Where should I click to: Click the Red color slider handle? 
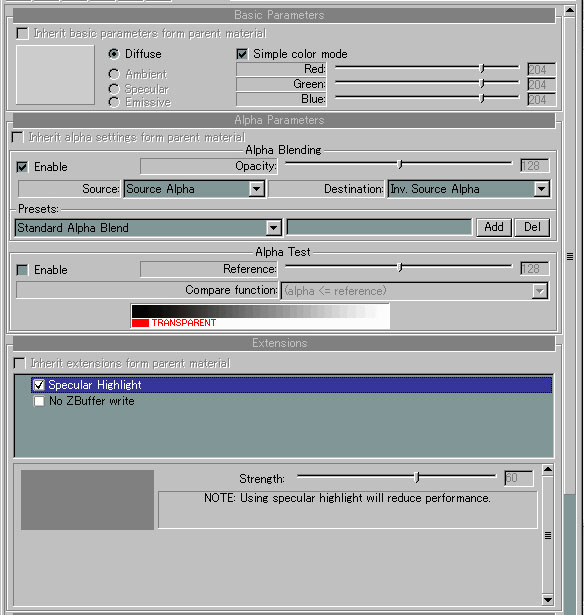[x=482, y=68]
